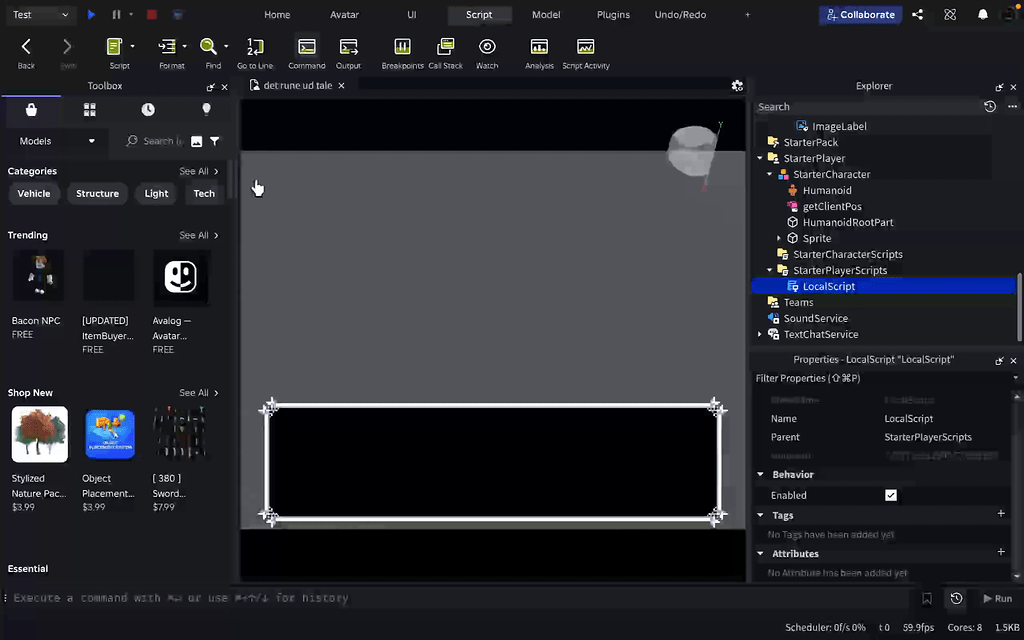Open Go to Line tool
The image size is (1024, 640).
click(x=255, y=53)
